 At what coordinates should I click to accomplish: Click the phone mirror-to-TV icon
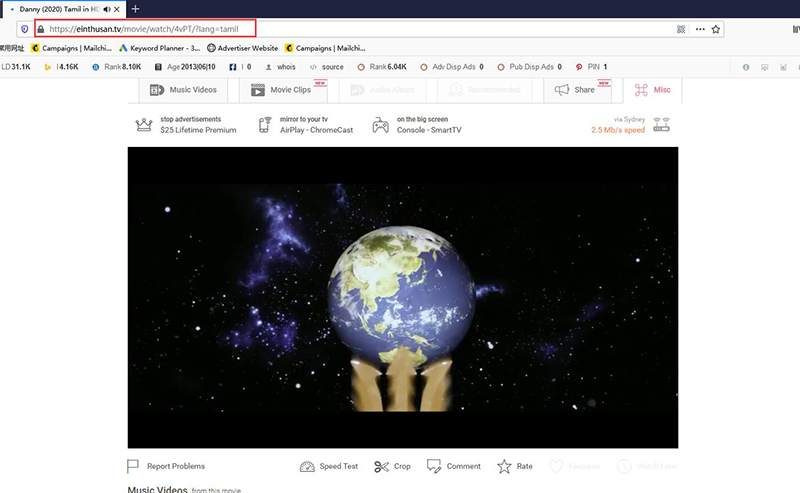coord(264,125)
